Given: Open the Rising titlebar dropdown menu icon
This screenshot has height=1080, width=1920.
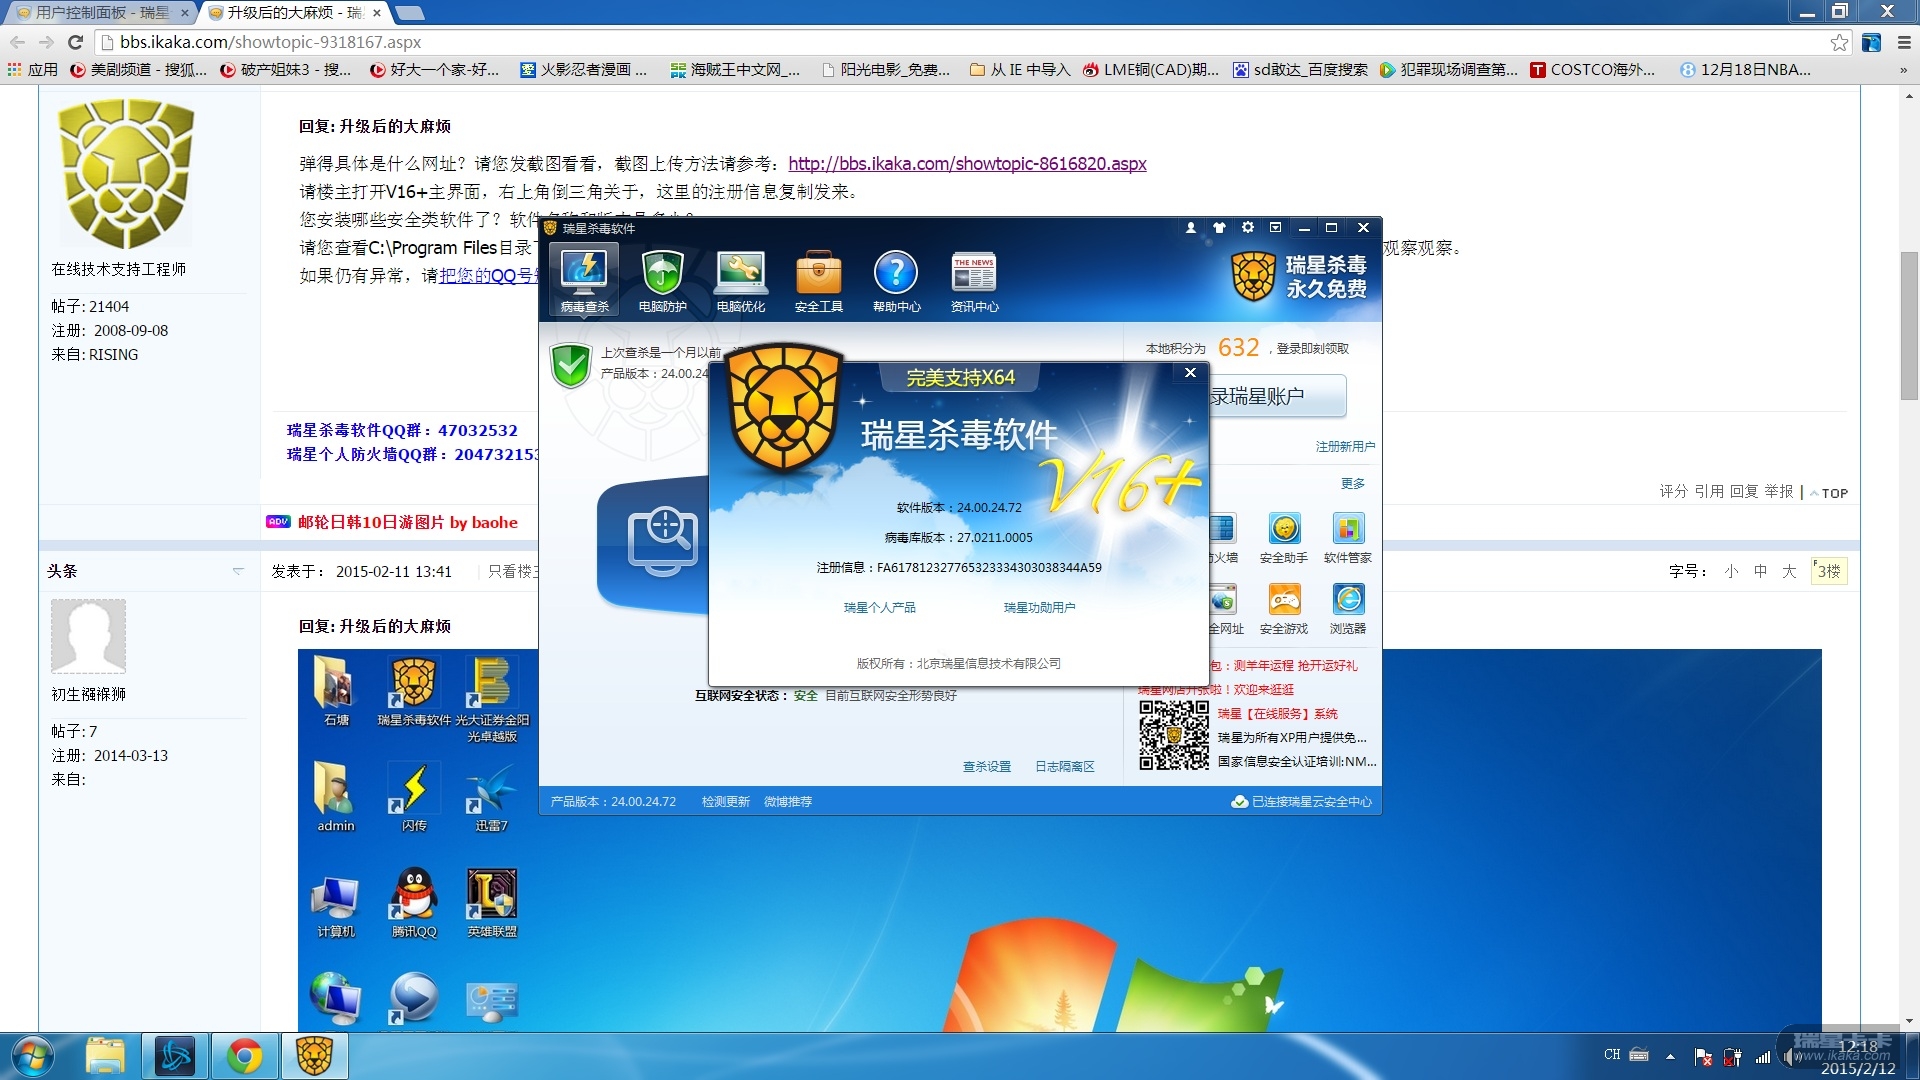Looking at the screenshot, I should [1275, 228].
